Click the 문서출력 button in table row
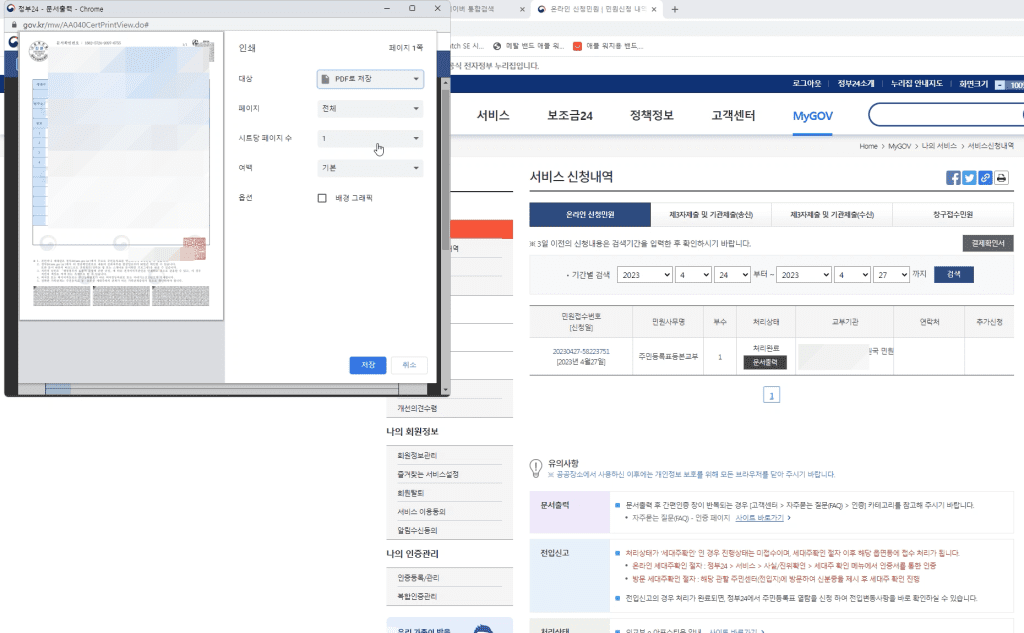Image resolution: width=1024 pixels, height=633 pixels. [765, 362]
